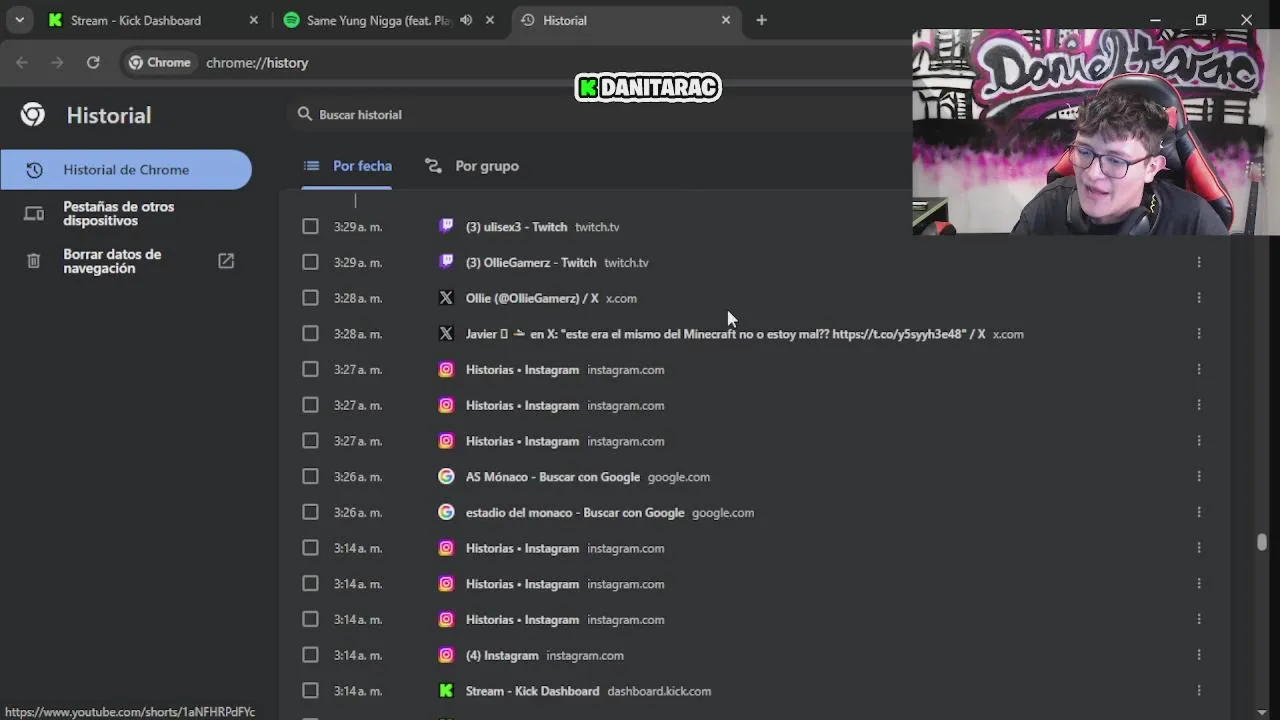Open the (3) OllieGamerz - Twitch history link
Screen dimensions: 1280x720
[531, 263]
